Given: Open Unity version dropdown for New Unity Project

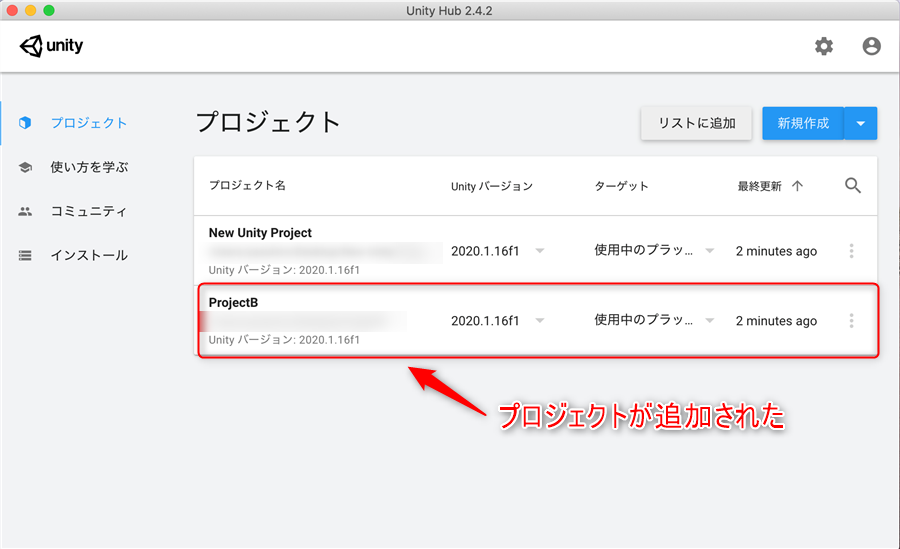Looking at the screenshot, I should 540,251.
